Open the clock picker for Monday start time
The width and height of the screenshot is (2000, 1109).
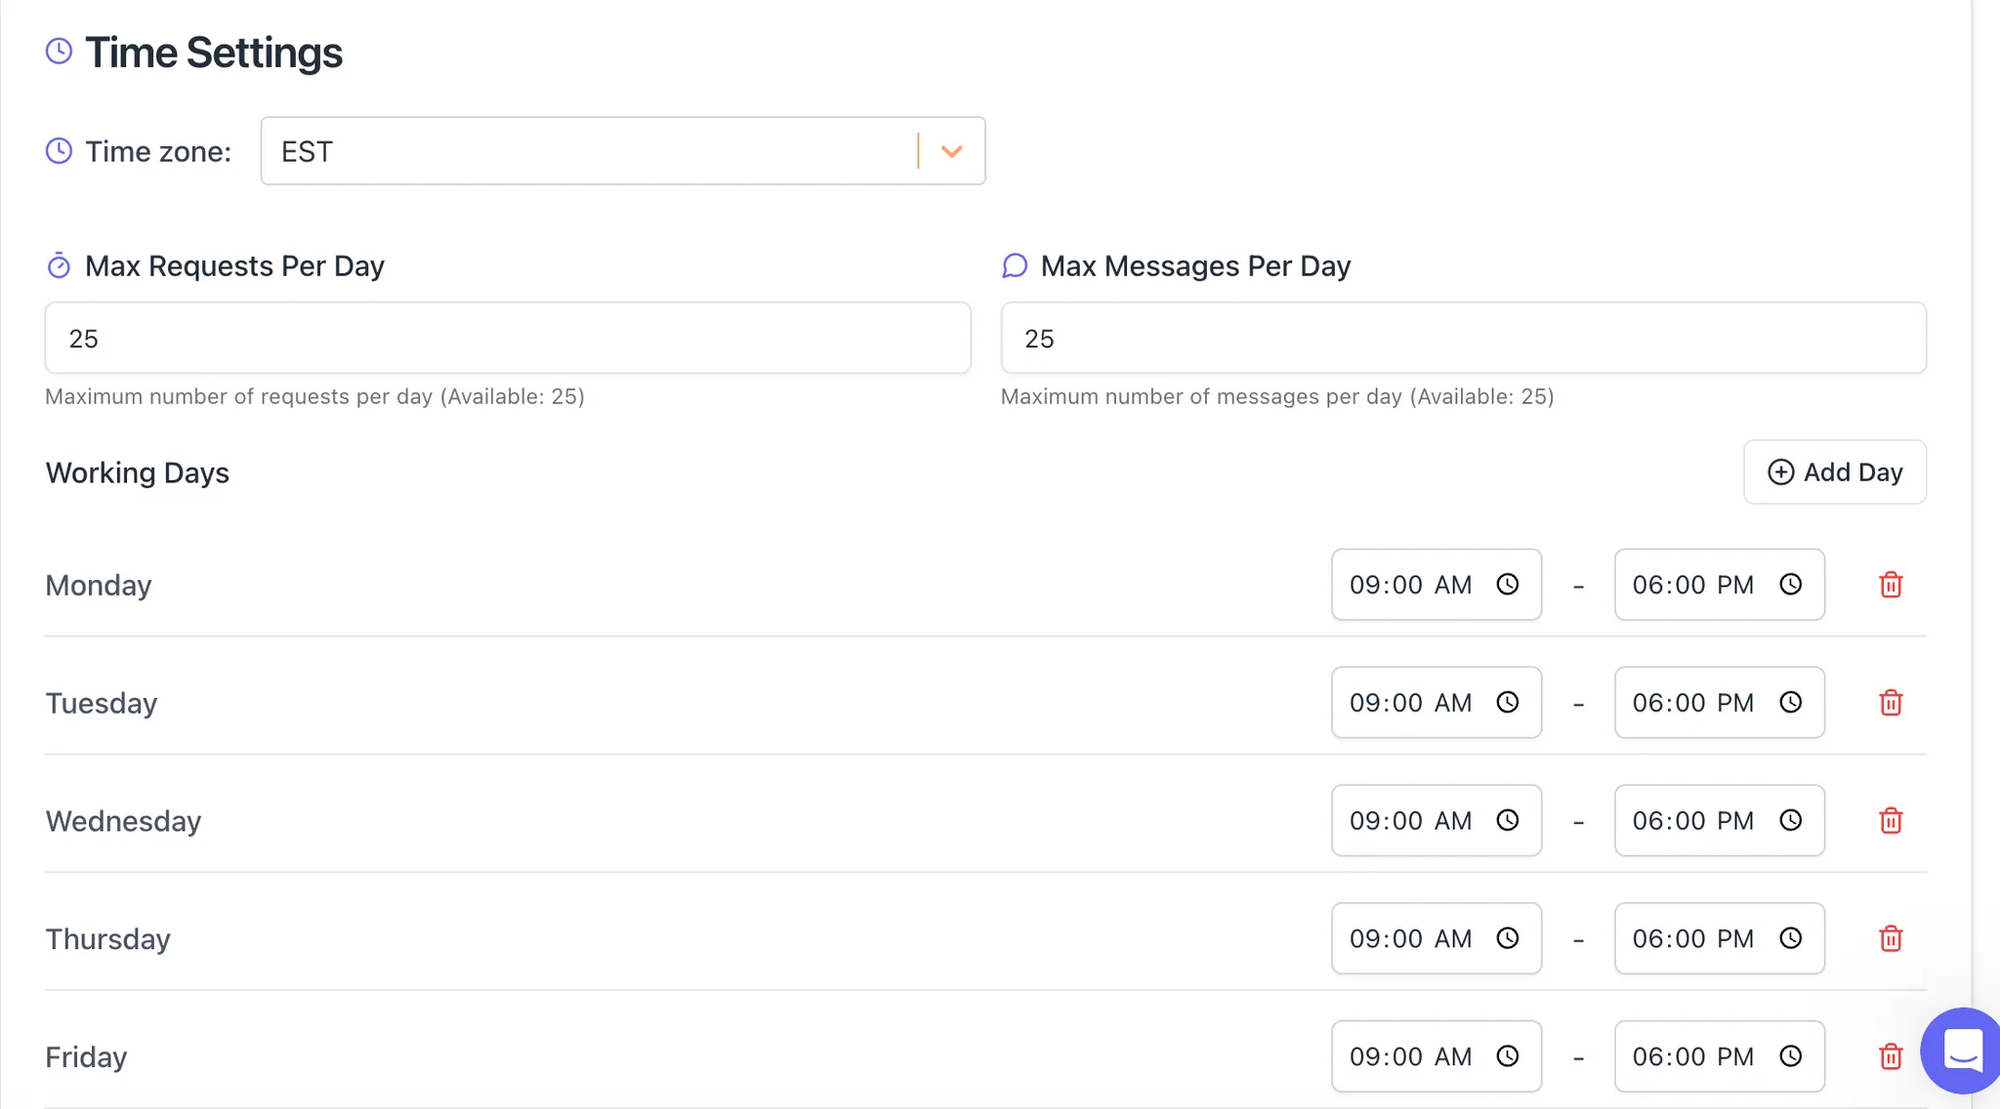(1507, 584)
